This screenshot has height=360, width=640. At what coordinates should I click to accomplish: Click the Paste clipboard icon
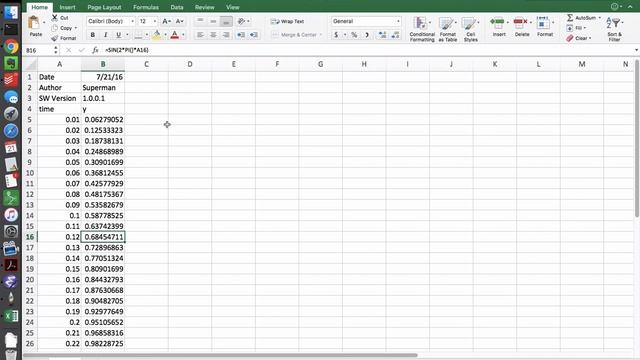tap(34, 23)
